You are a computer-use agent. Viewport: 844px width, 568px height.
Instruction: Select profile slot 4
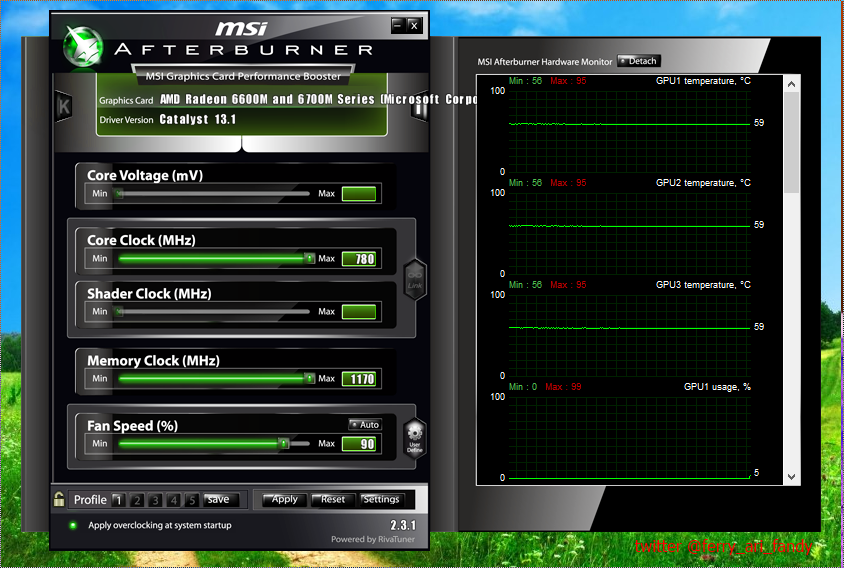pyautogui.click(x=173, y=500)
